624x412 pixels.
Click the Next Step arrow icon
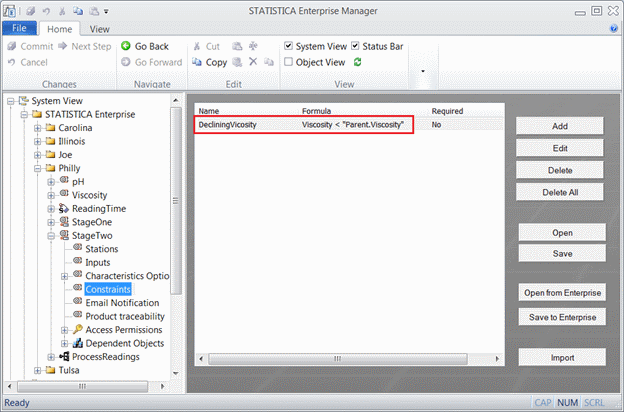pyautogui.click(x=62, y=46)
